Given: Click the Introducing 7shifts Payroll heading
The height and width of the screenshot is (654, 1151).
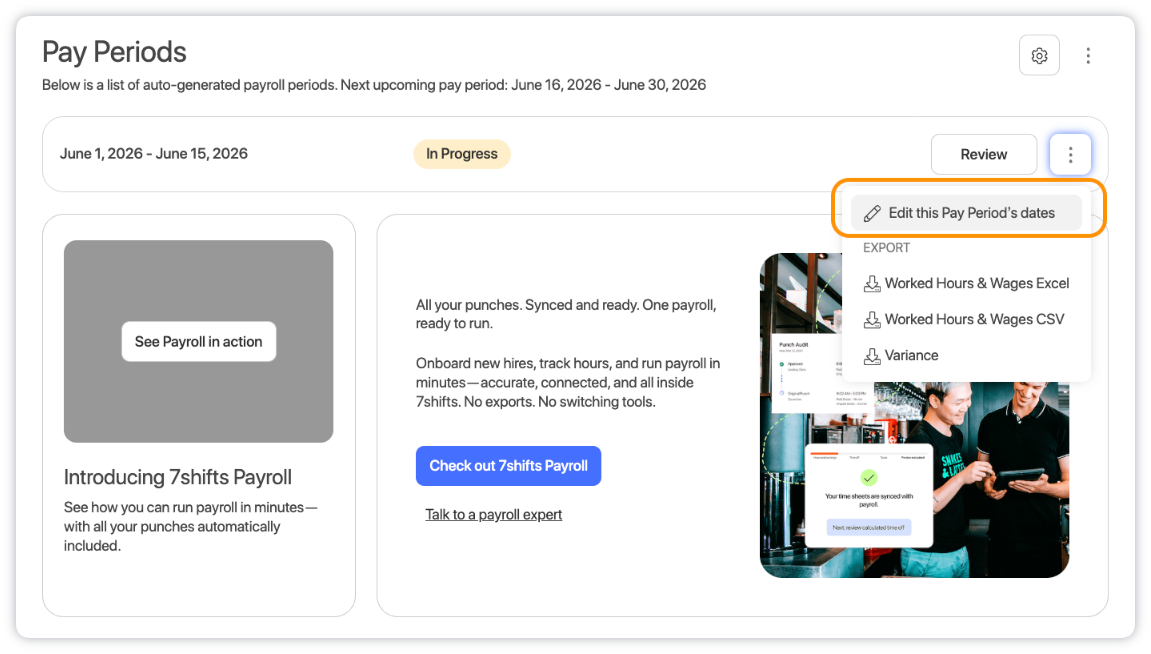Looking at the screenshot, I should coord(178,477).
